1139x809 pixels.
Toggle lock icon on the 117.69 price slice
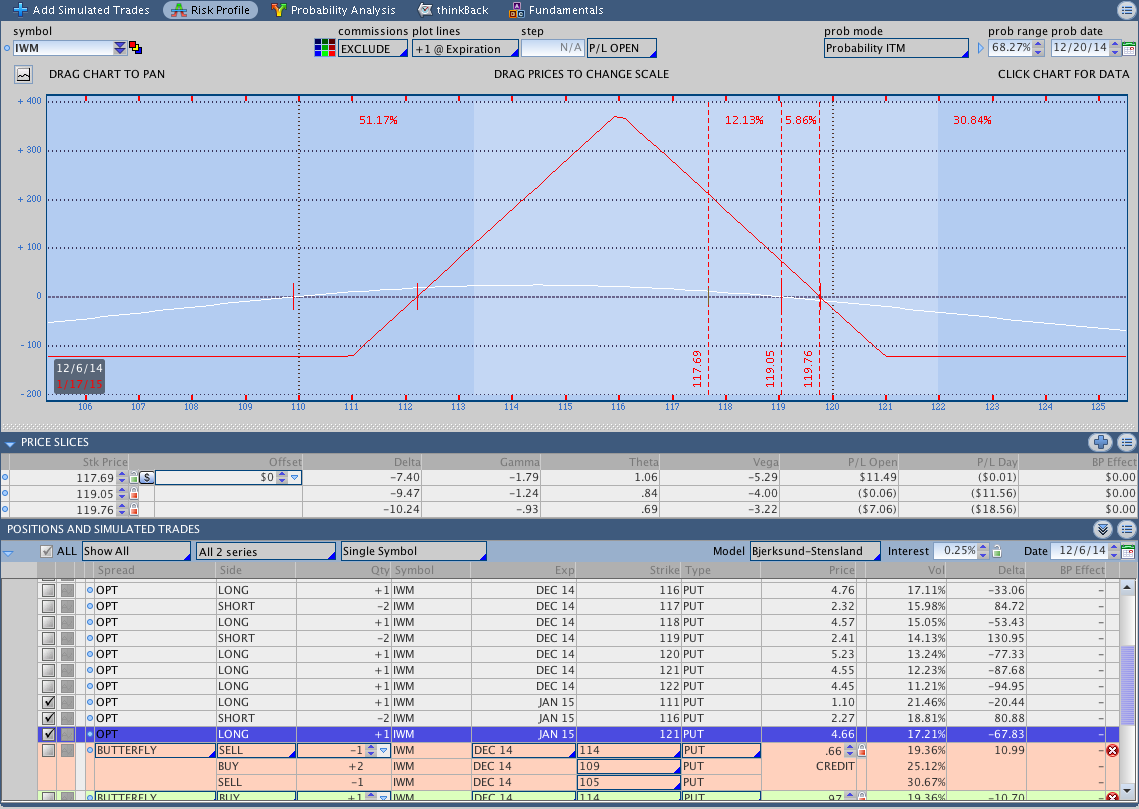pos(134,478)
